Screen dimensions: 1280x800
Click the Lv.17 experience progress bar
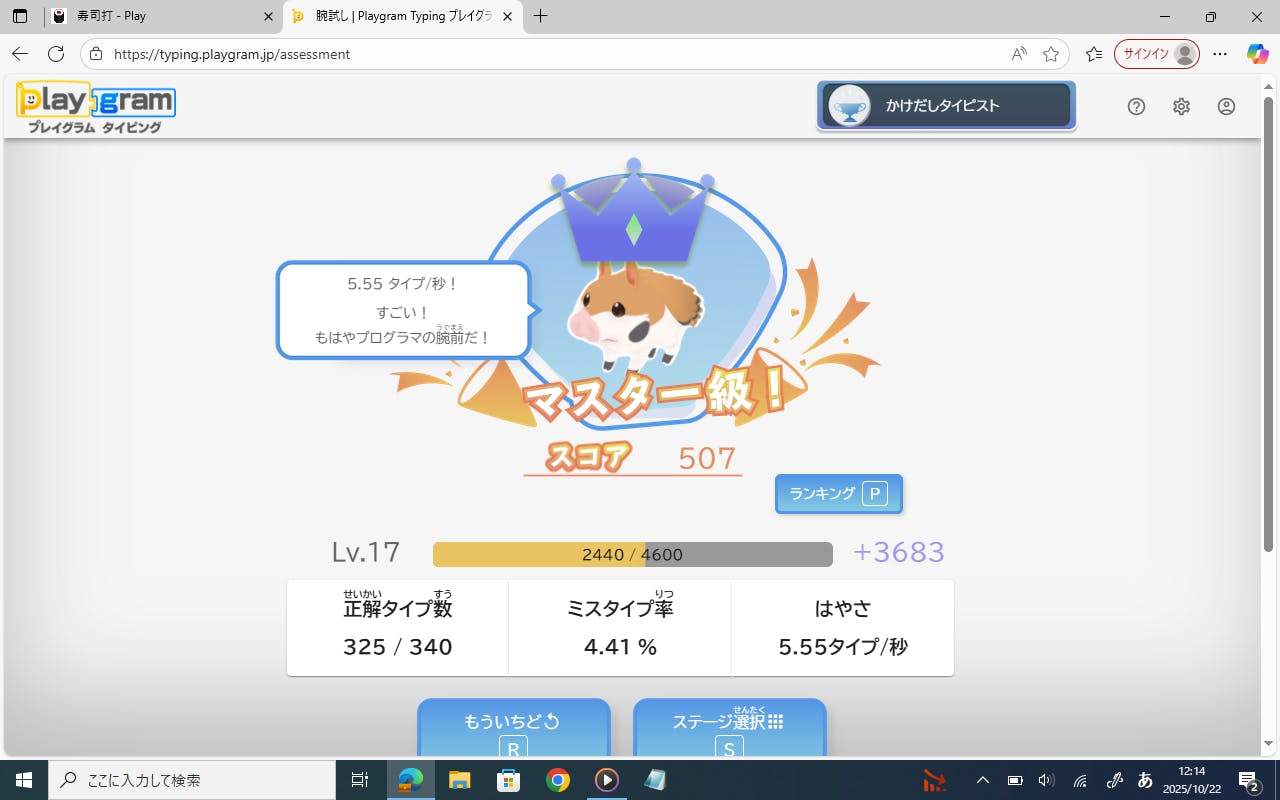[632, 554]
